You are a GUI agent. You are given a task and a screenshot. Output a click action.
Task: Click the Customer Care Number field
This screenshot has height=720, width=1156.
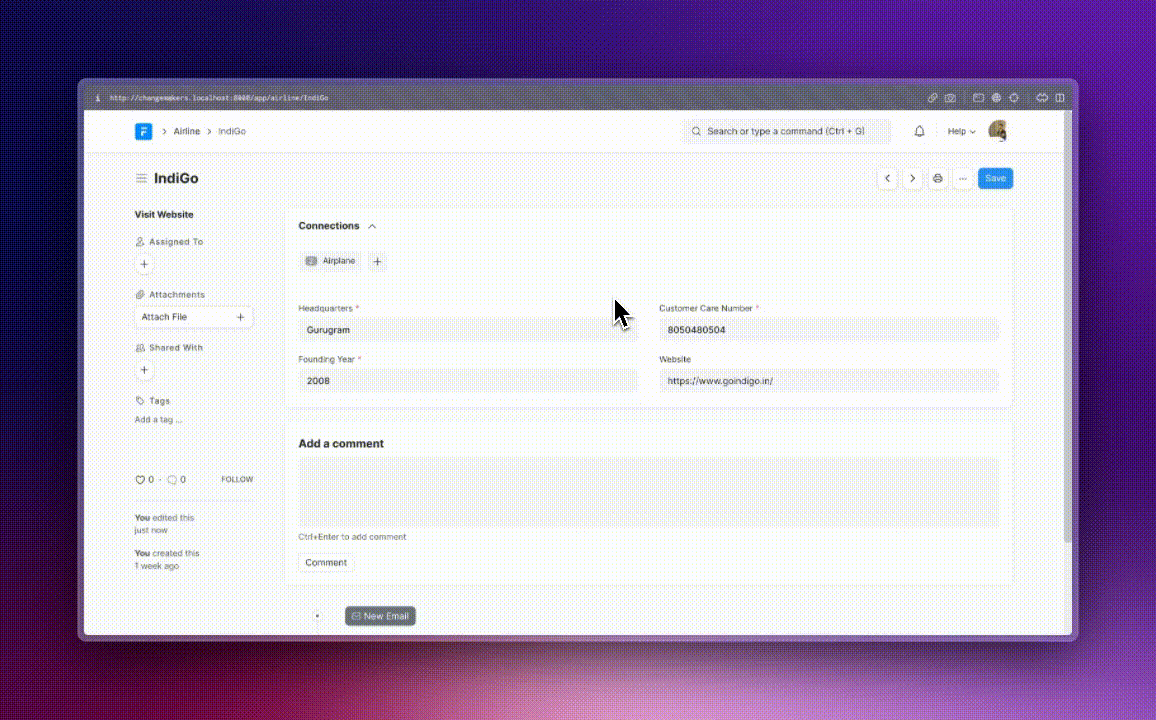(829, 330)
